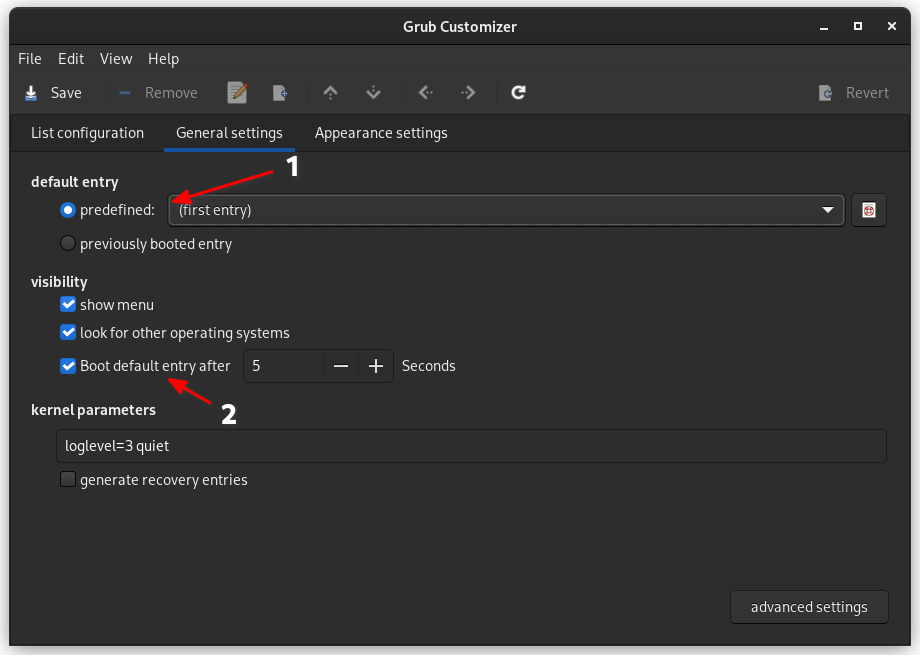The height and width of the screenshot is (655, 920).
Task: Click inside the kernel parameters text field
Action: [470, 445]
